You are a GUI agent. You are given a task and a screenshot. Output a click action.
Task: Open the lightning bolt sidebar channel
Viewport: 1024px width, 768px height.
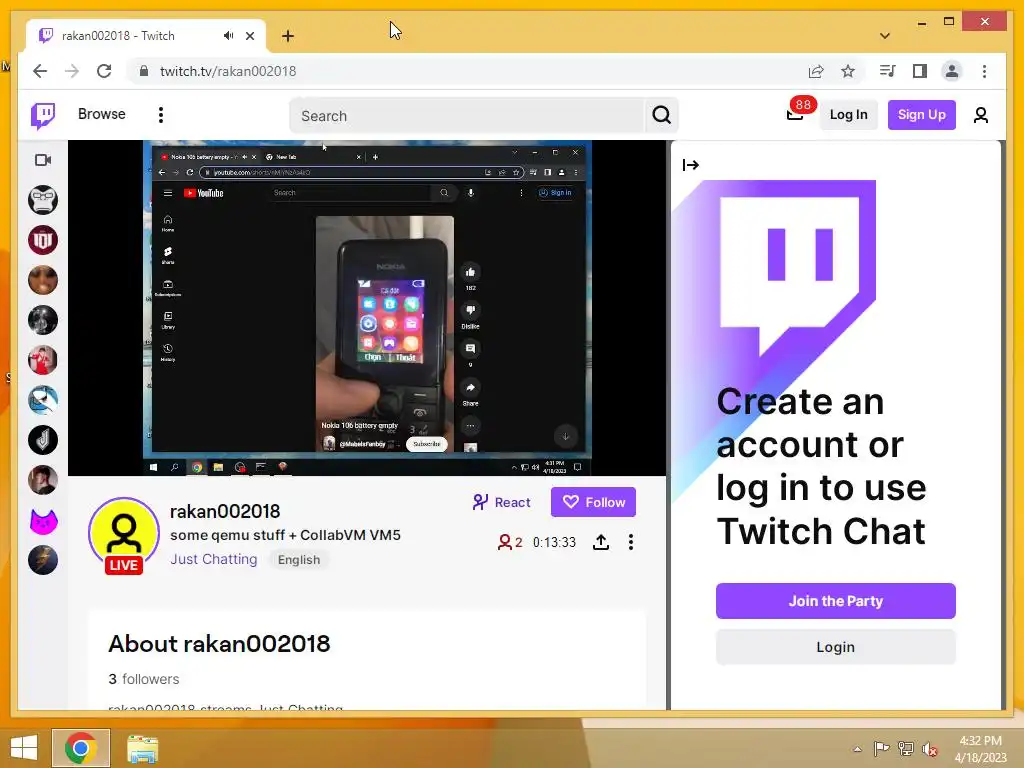pyautogui.click(x=43, y=560)
